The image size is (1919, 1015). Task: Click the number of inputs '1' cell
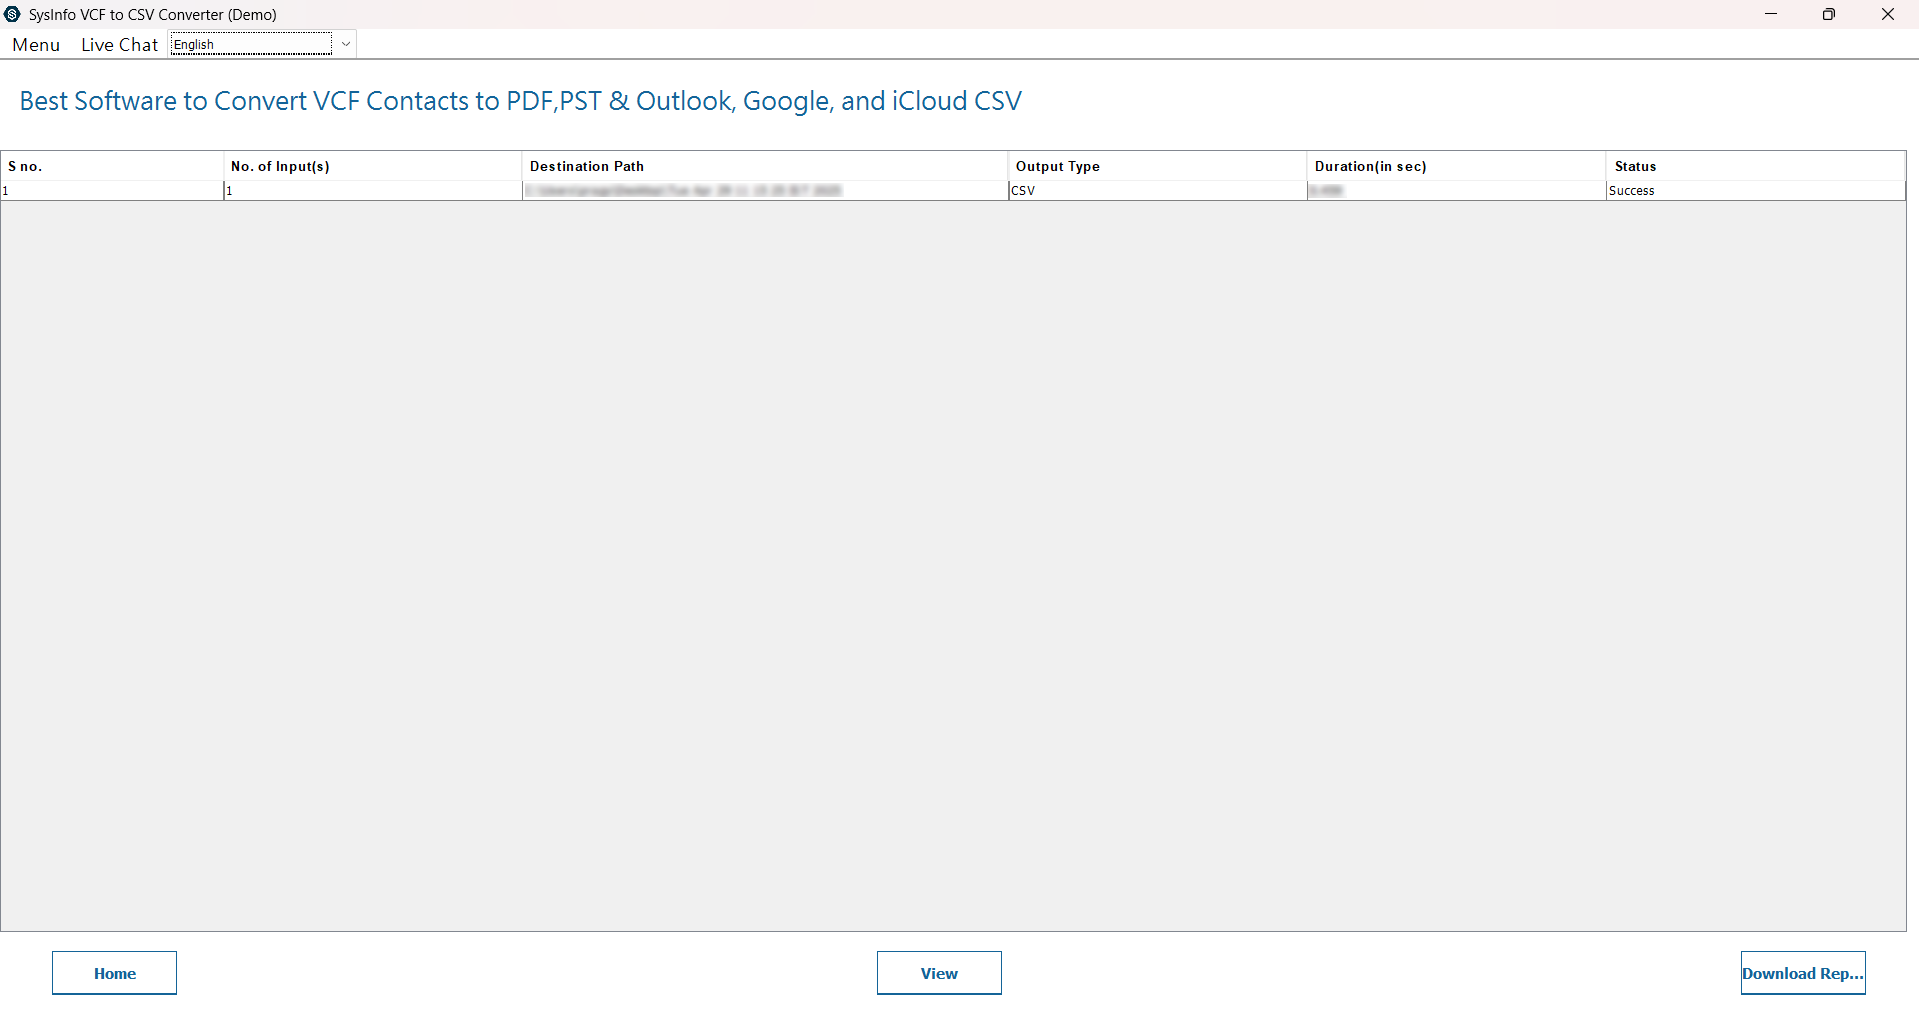(373, 191)
